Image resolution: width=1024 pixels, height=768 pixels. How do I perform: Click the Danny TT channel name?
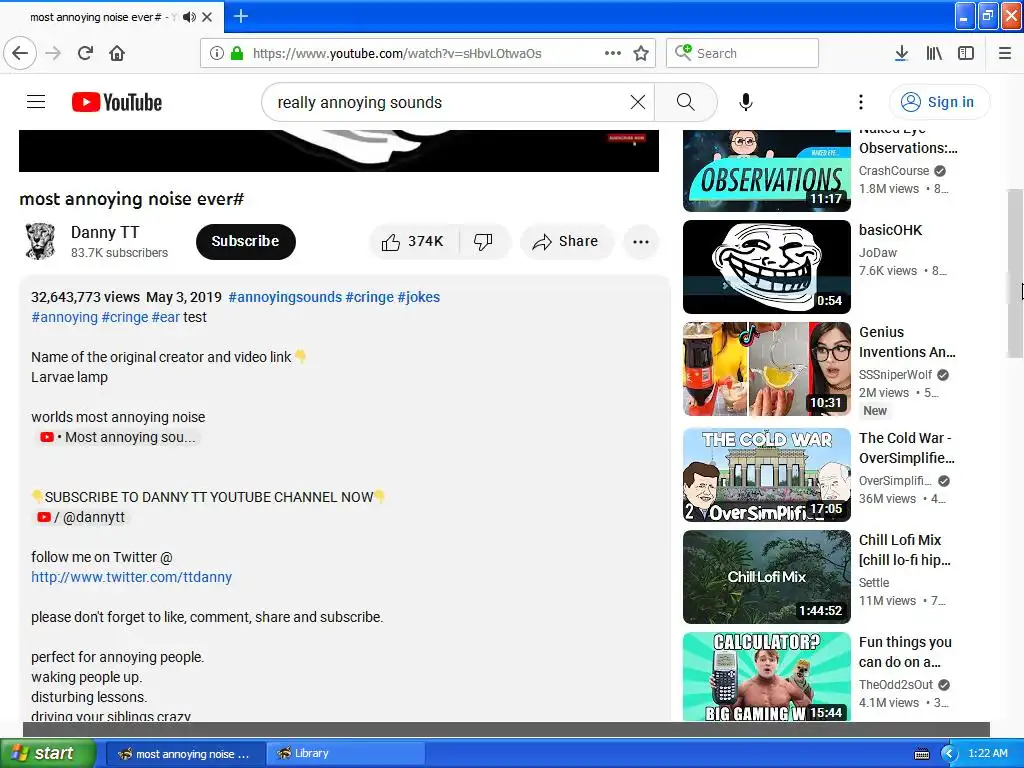click(x=104, y=232)
